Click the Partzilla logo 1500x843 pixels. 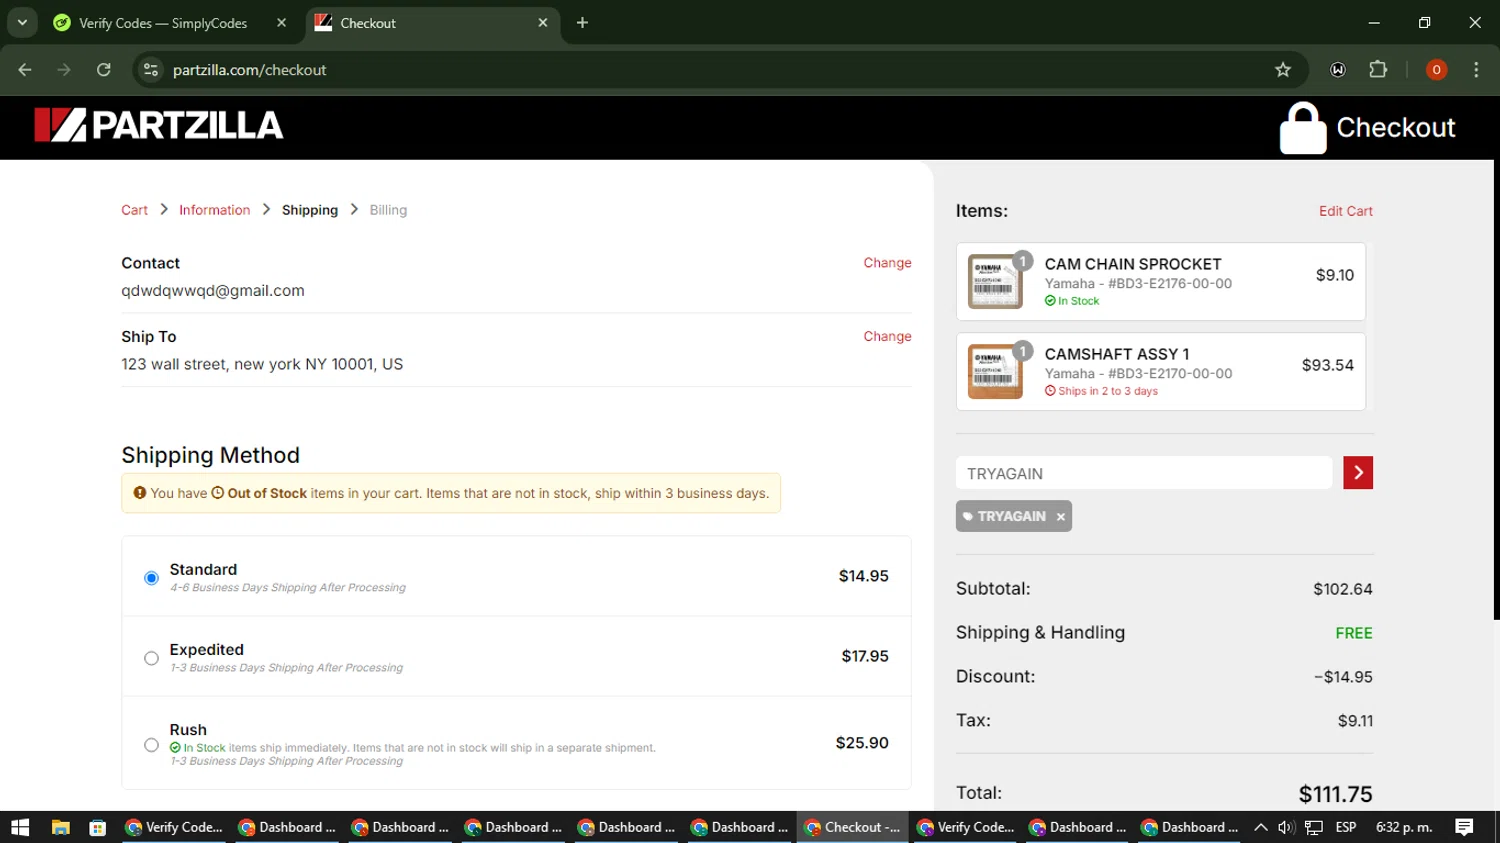tap(158, 126)
